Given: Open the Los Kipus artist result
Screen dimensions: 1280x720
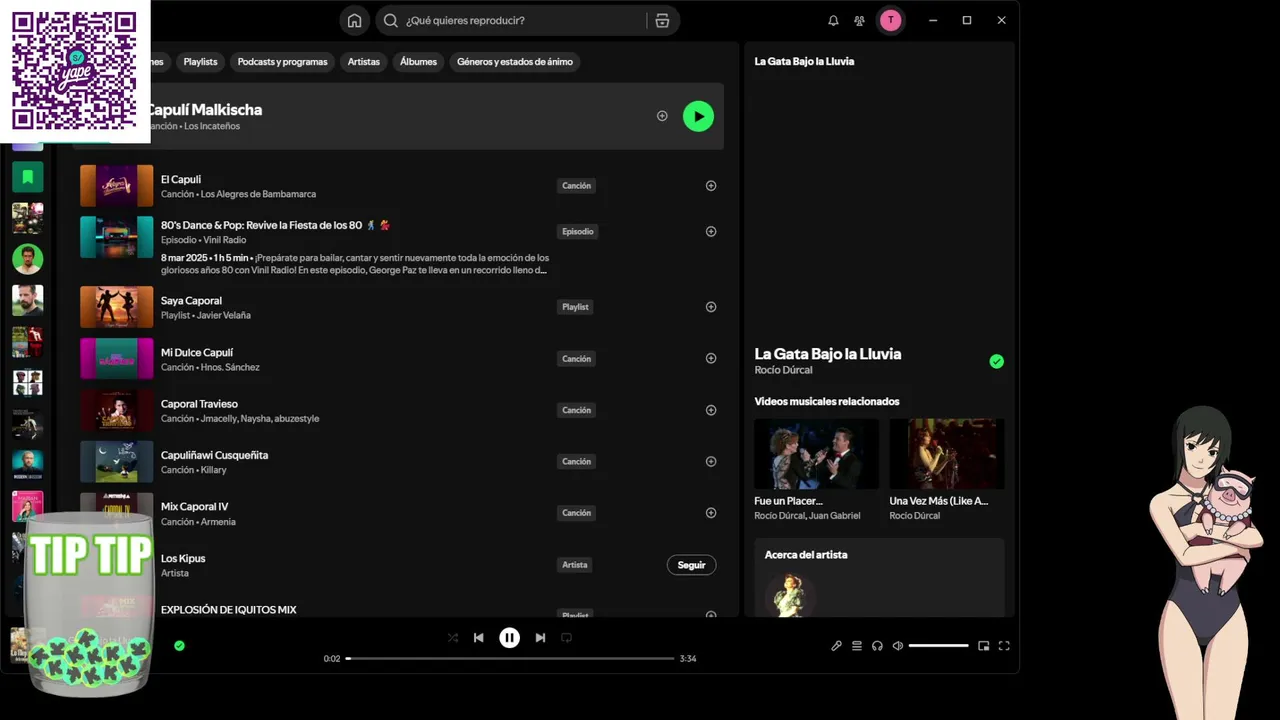Looking at the screenshot, I should point(183,558).
